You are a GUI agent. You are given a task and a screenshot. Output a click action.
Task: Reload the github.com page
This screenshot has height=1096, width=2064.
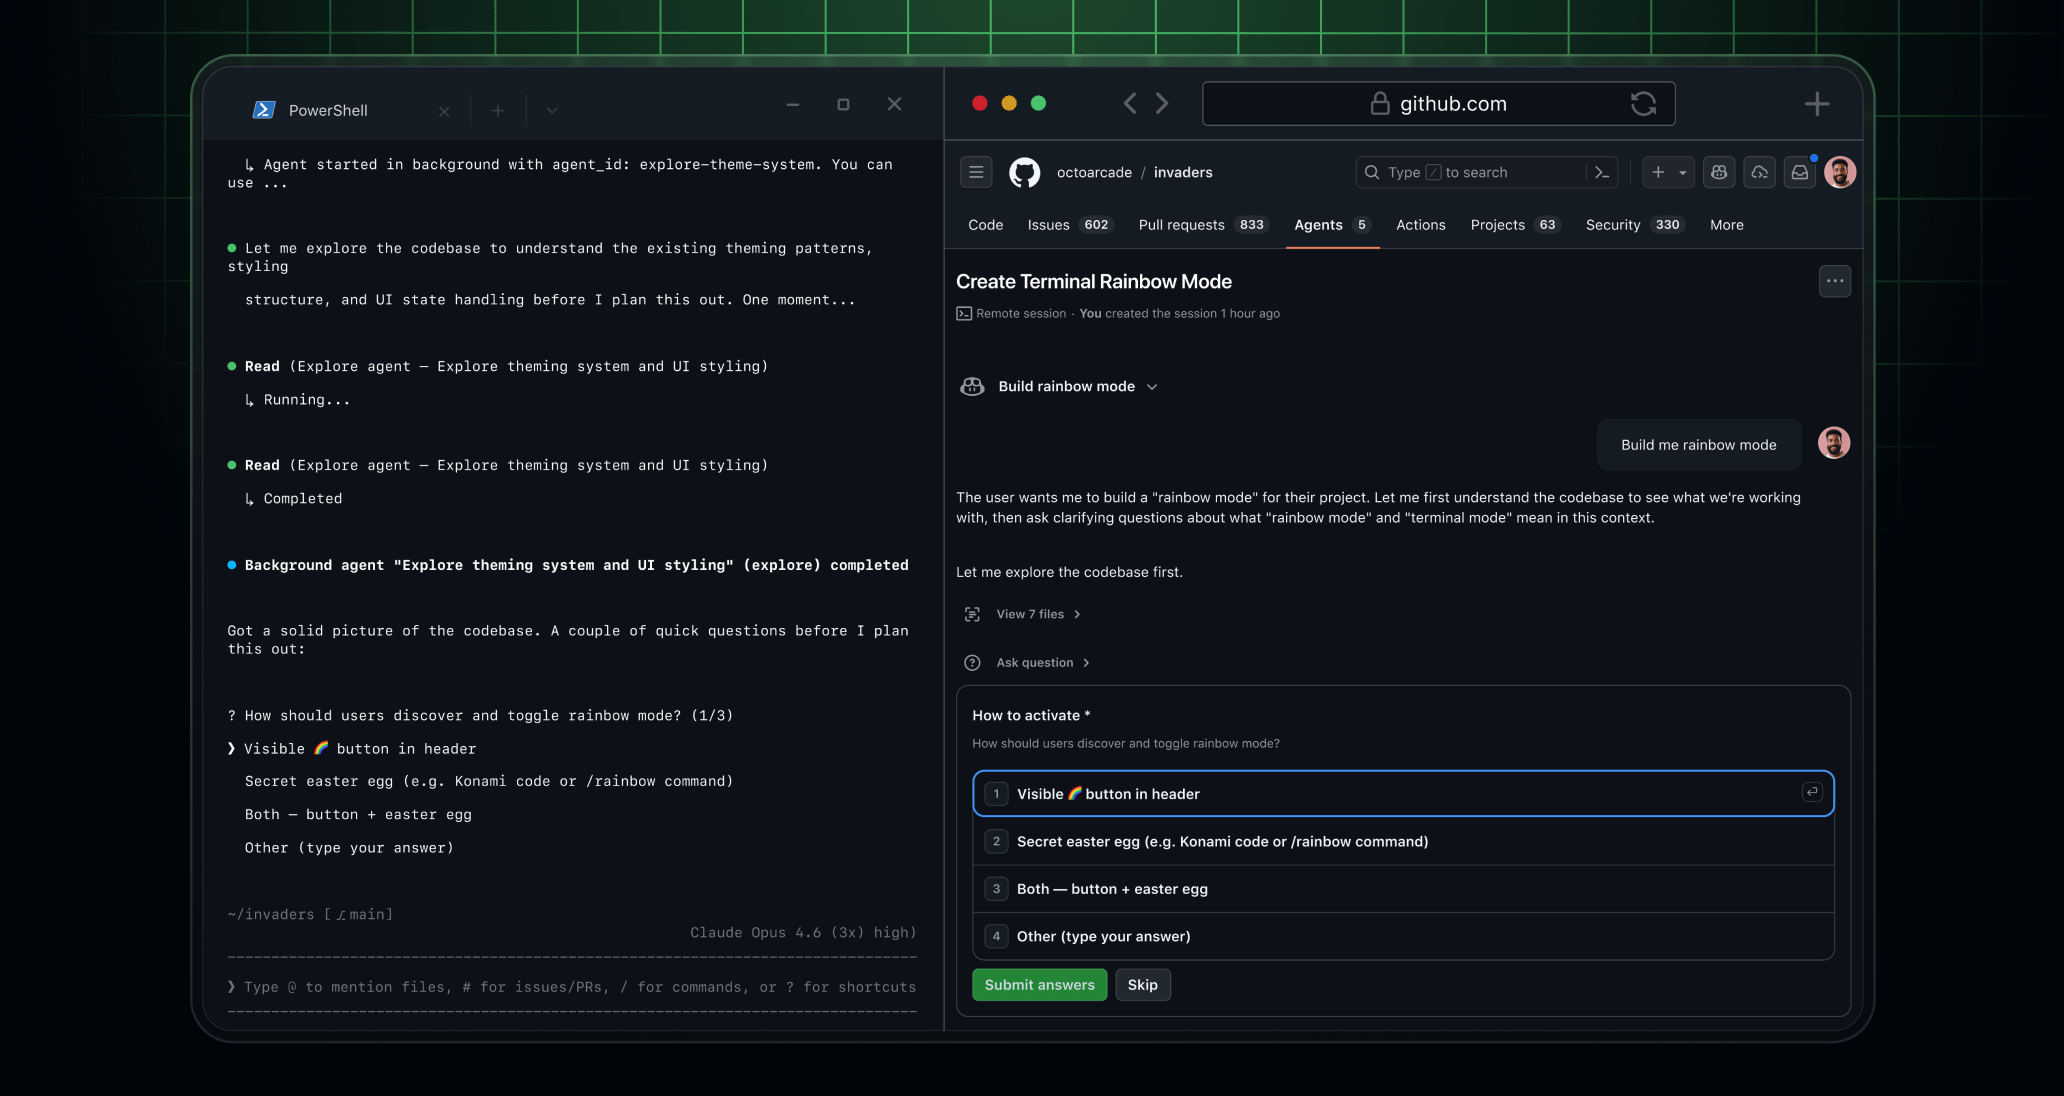1643,104
